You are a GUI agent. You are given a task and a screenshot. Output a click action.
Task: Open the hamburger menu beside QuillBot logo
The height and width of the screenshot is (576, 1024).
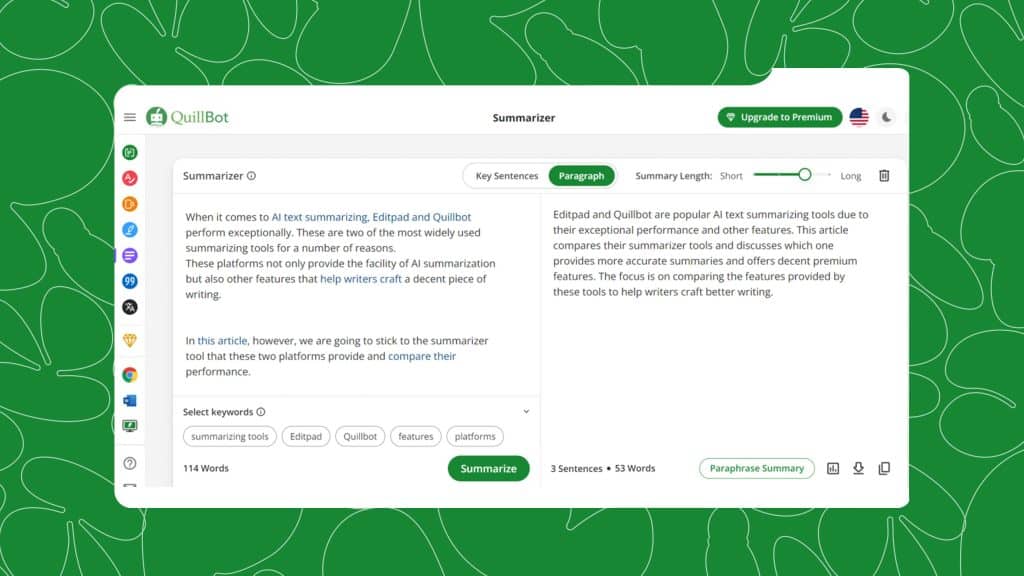(130, 117)
